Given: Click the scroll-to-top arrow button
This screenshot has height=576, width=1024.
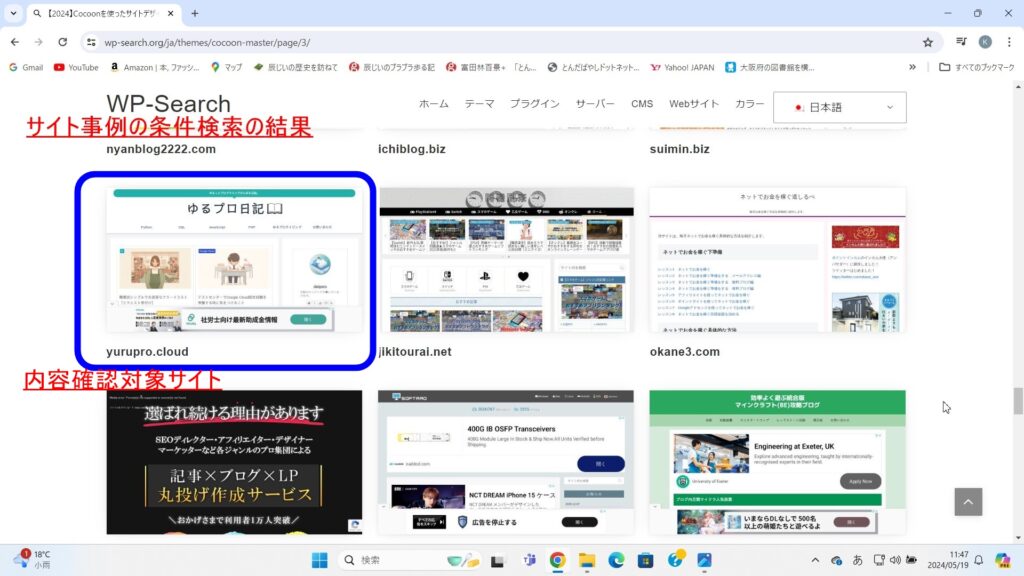Looking at the screenshot, I should pos(967,501).
